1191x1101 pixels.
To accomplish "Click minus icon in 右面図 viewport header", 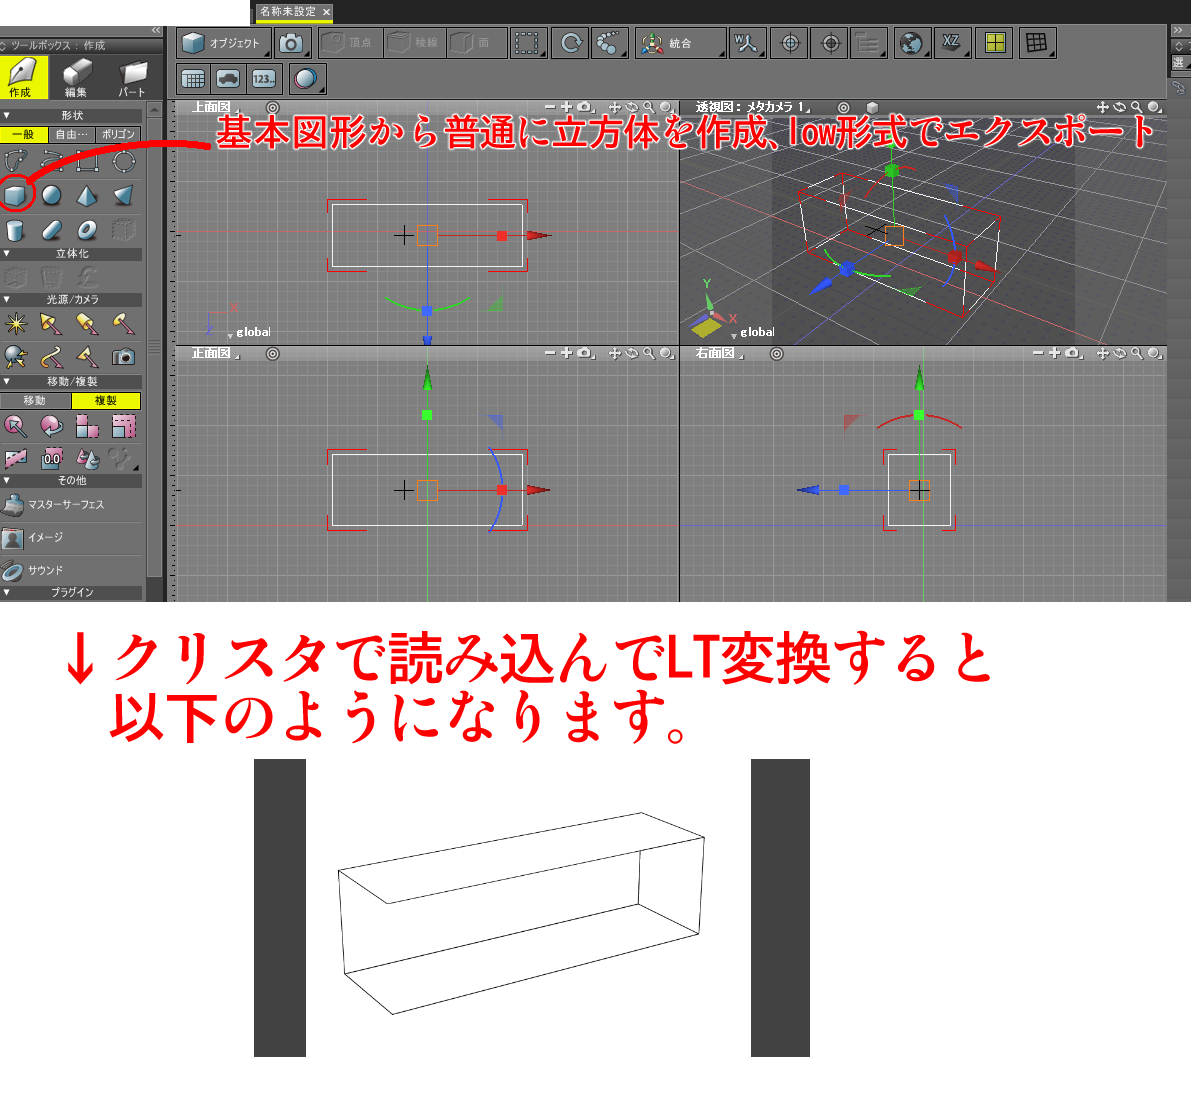I will (1038, 353).
